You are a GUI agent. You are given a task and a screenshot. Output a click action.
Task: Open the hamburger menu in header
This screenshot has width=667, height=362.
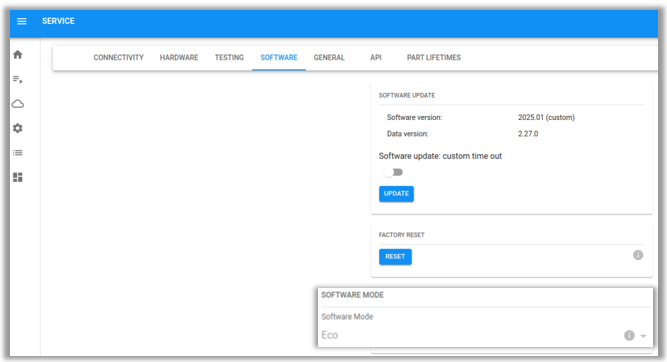coord(22,21)
